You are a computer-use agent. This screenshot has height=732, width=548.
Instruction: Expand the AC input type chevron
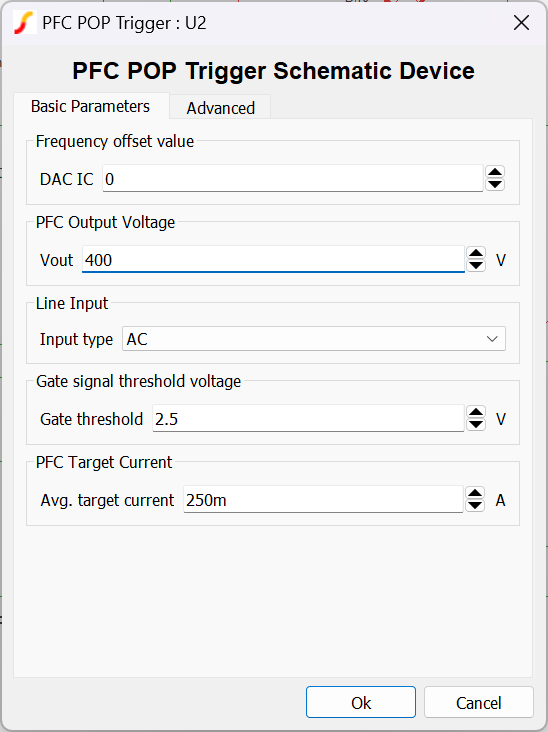pyautogui.click(x=492, y=339)
